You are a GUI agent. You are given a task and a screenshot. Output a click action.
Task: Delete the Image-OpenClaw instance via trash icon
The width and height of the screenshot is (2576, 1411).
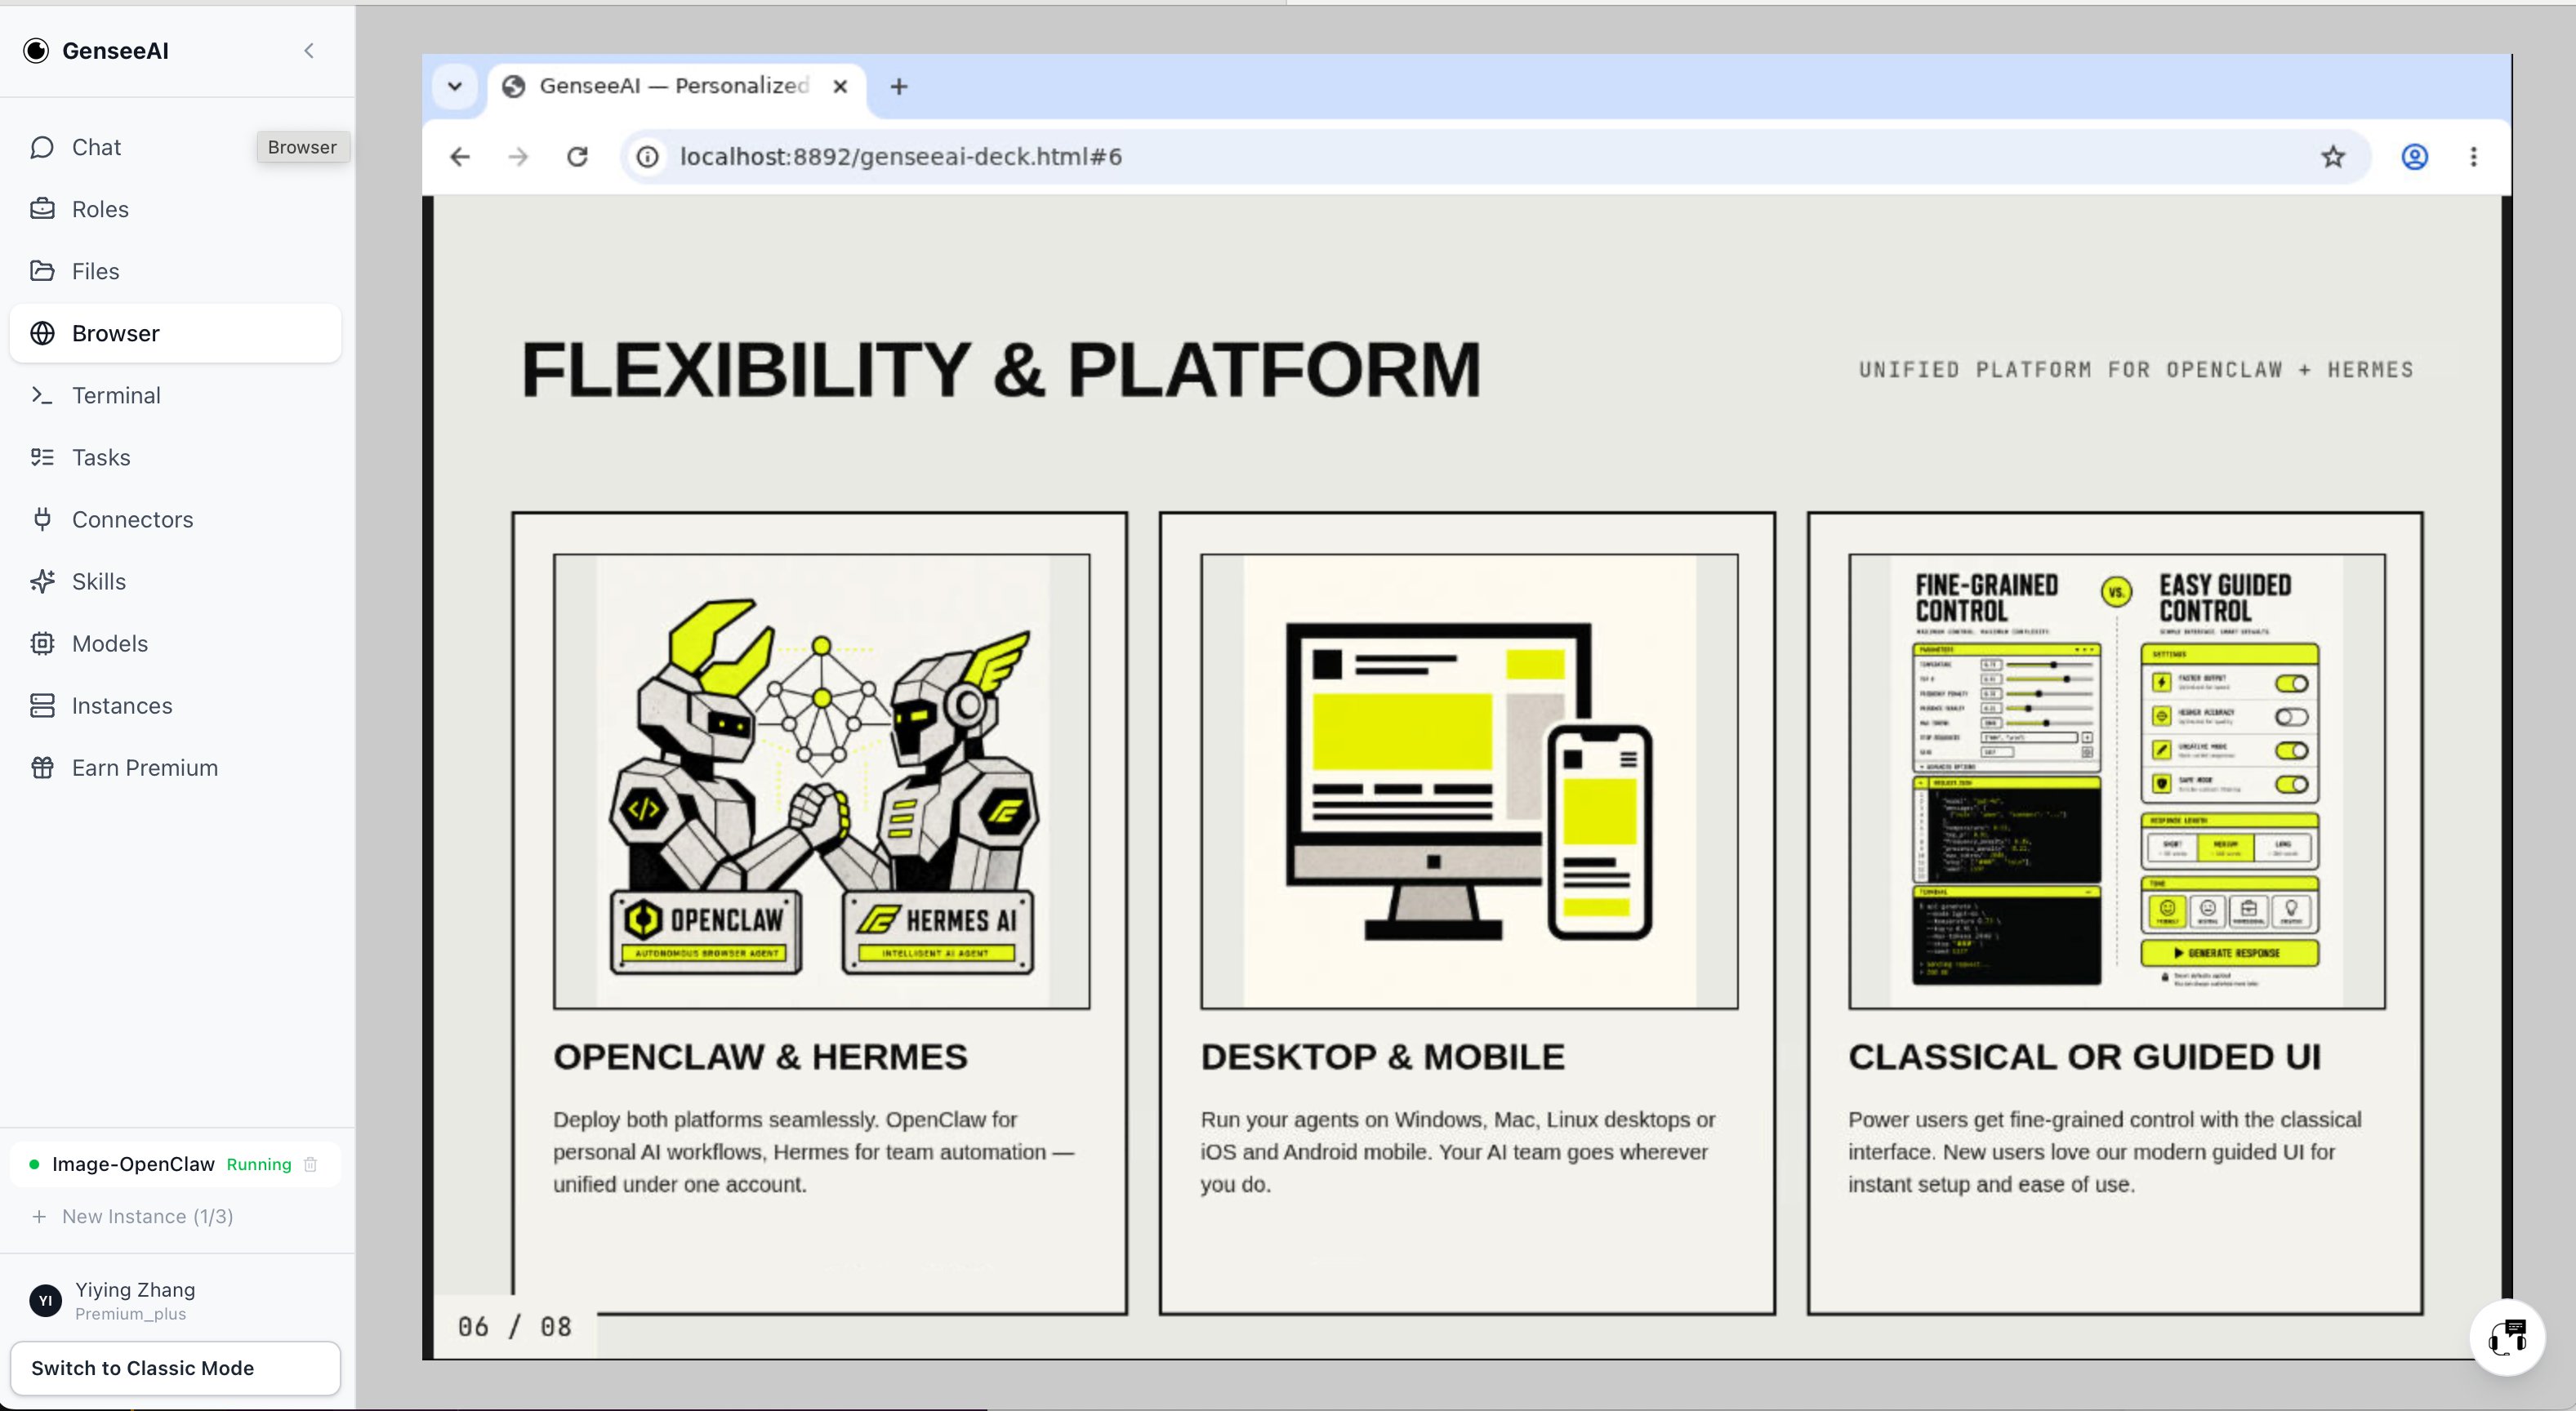[311, 1164]
